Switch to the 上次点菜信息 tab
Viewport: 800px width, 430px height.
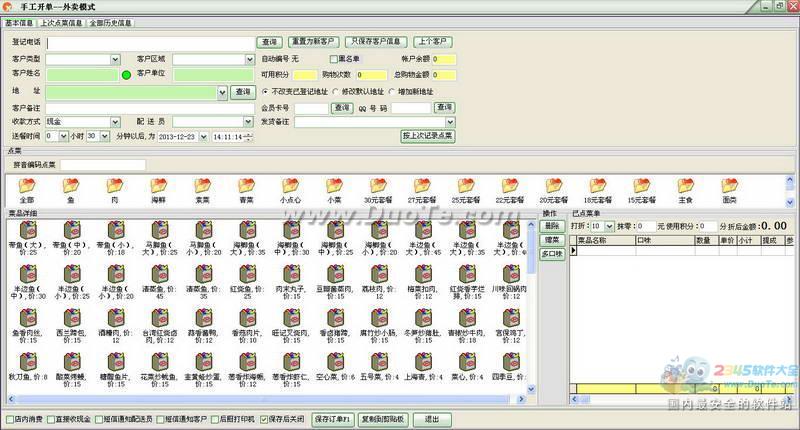point(62,21)
